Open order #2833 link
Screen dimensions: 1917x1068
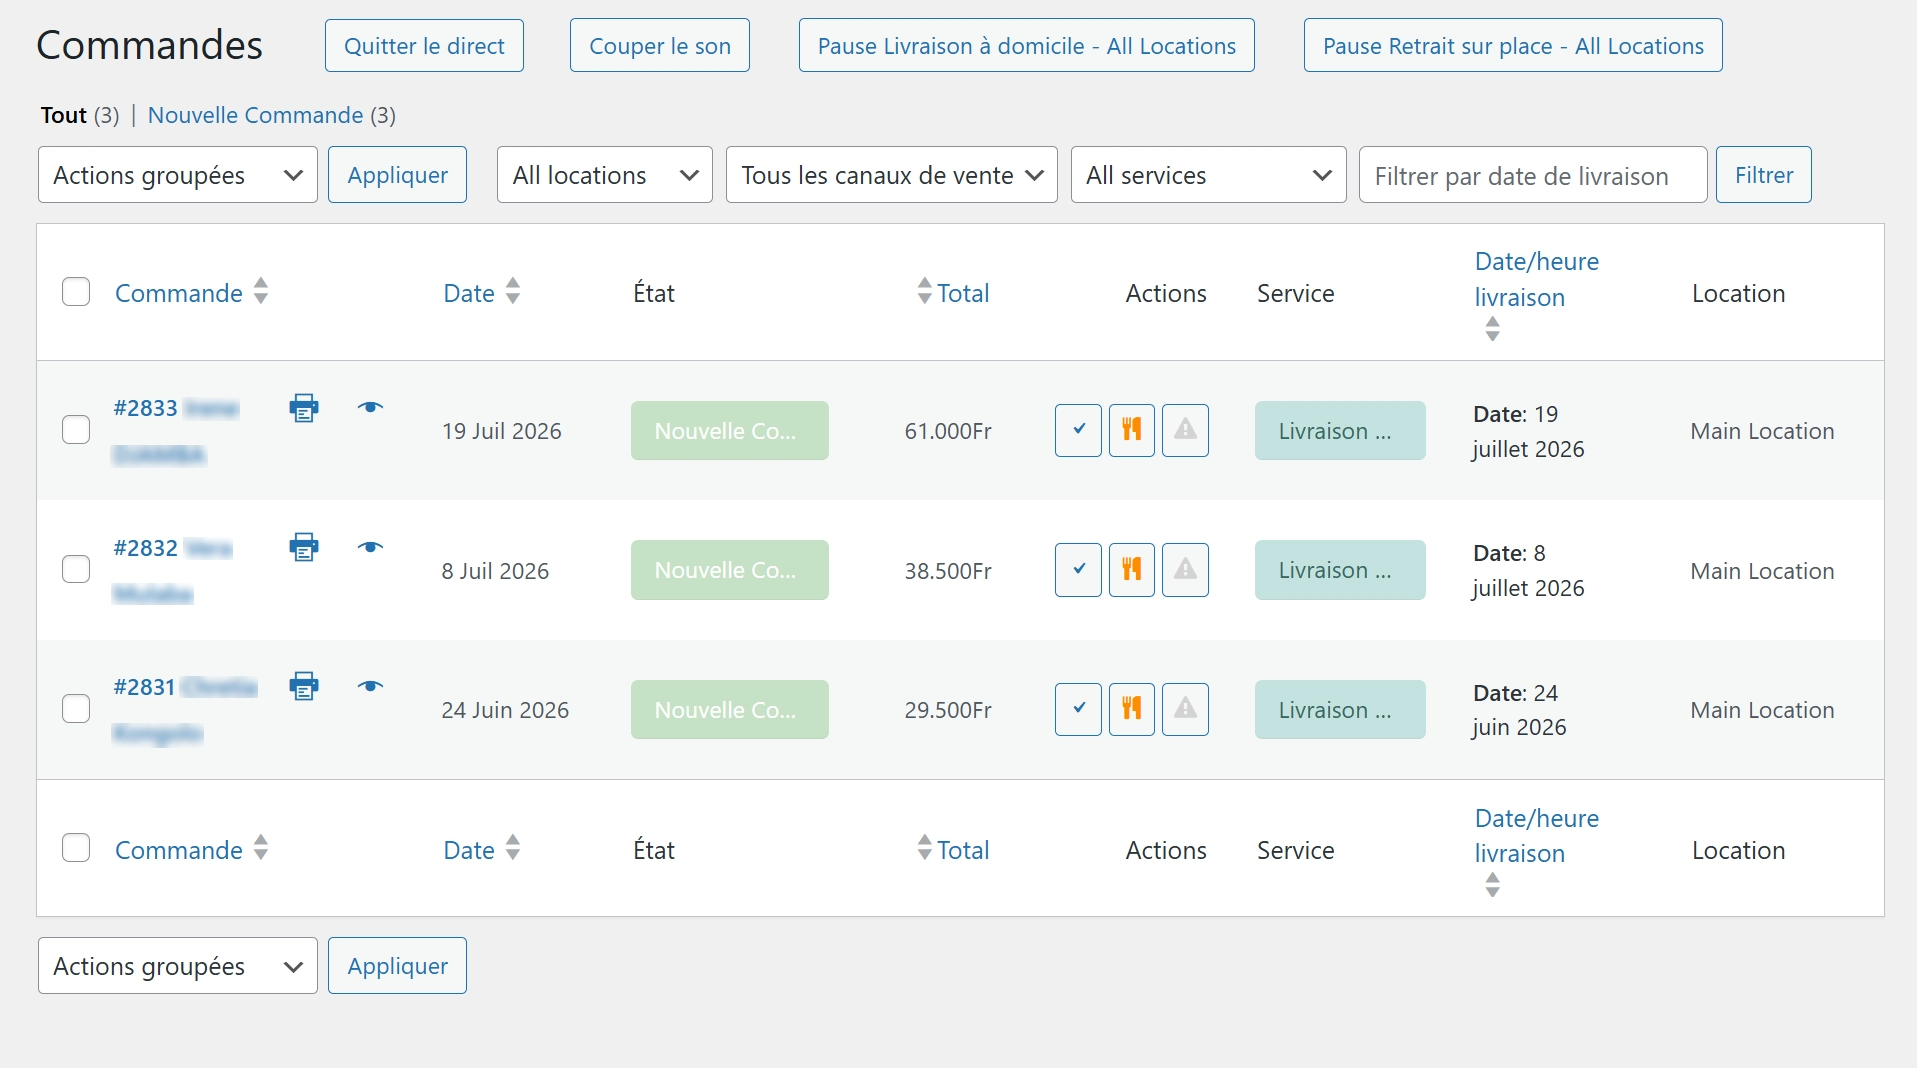145,408
